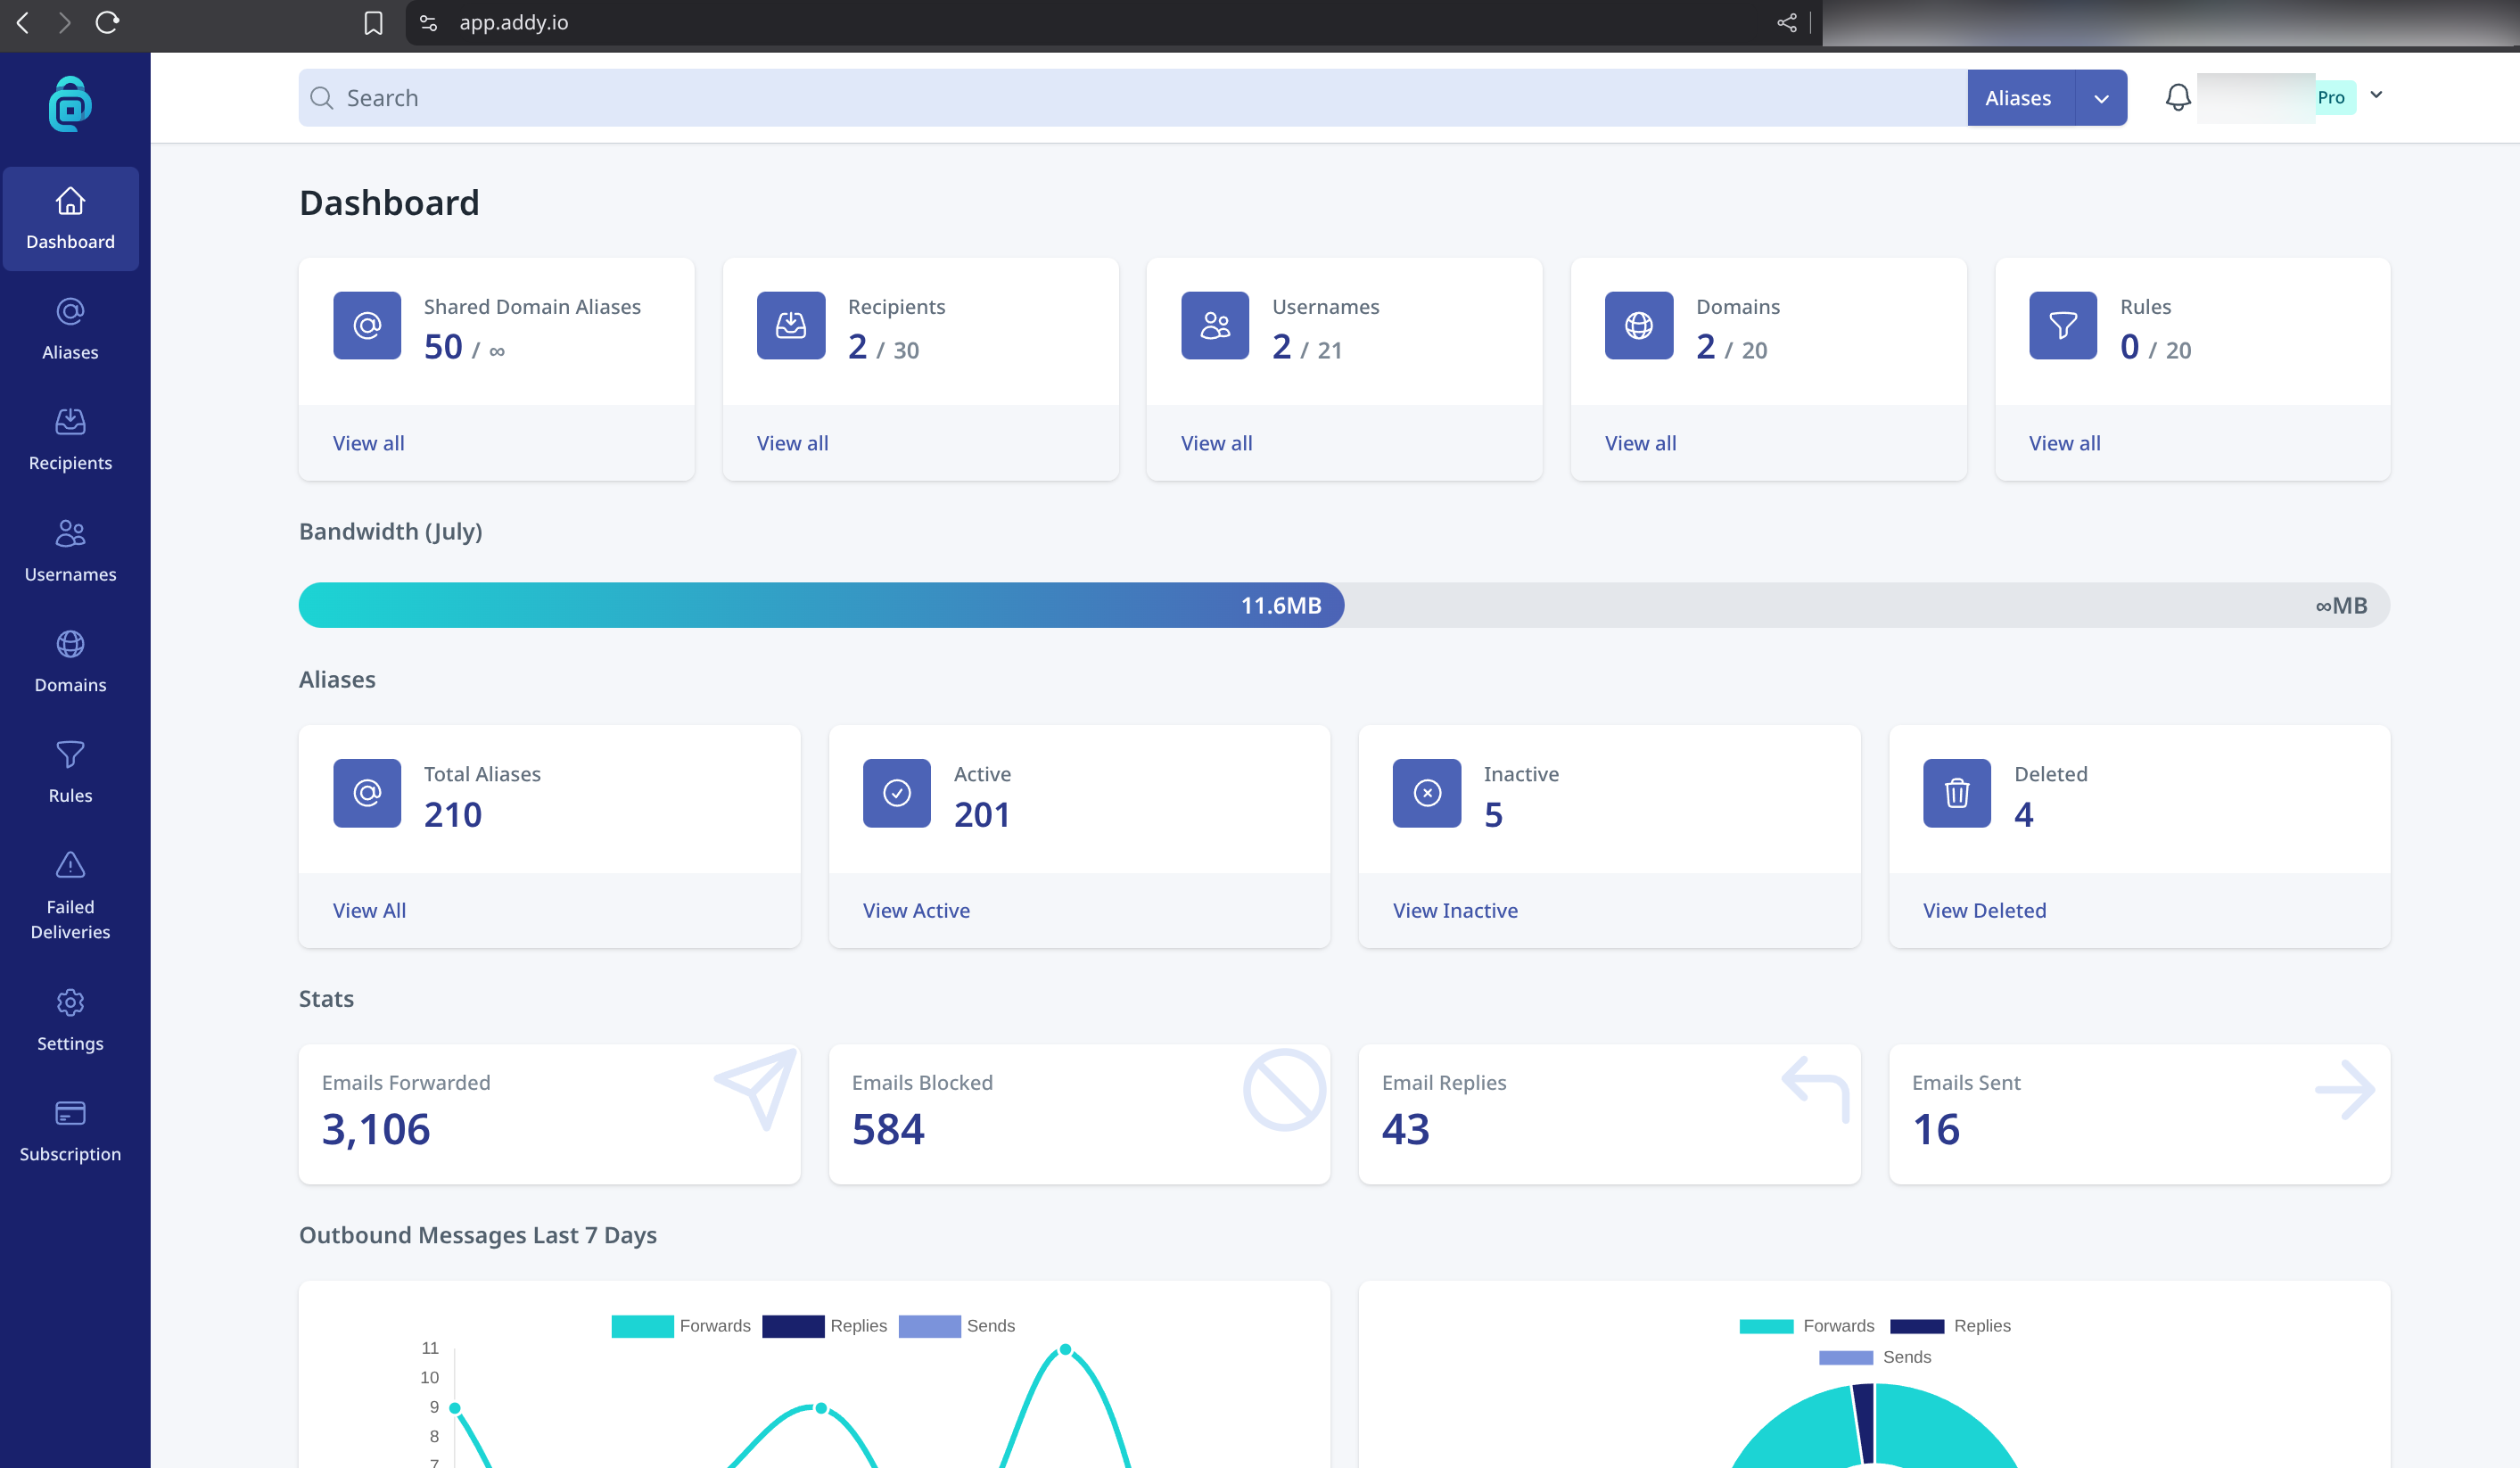Click the Deleted trash icon
The image size is (2520, 1468).
[x=1957, y=793]
